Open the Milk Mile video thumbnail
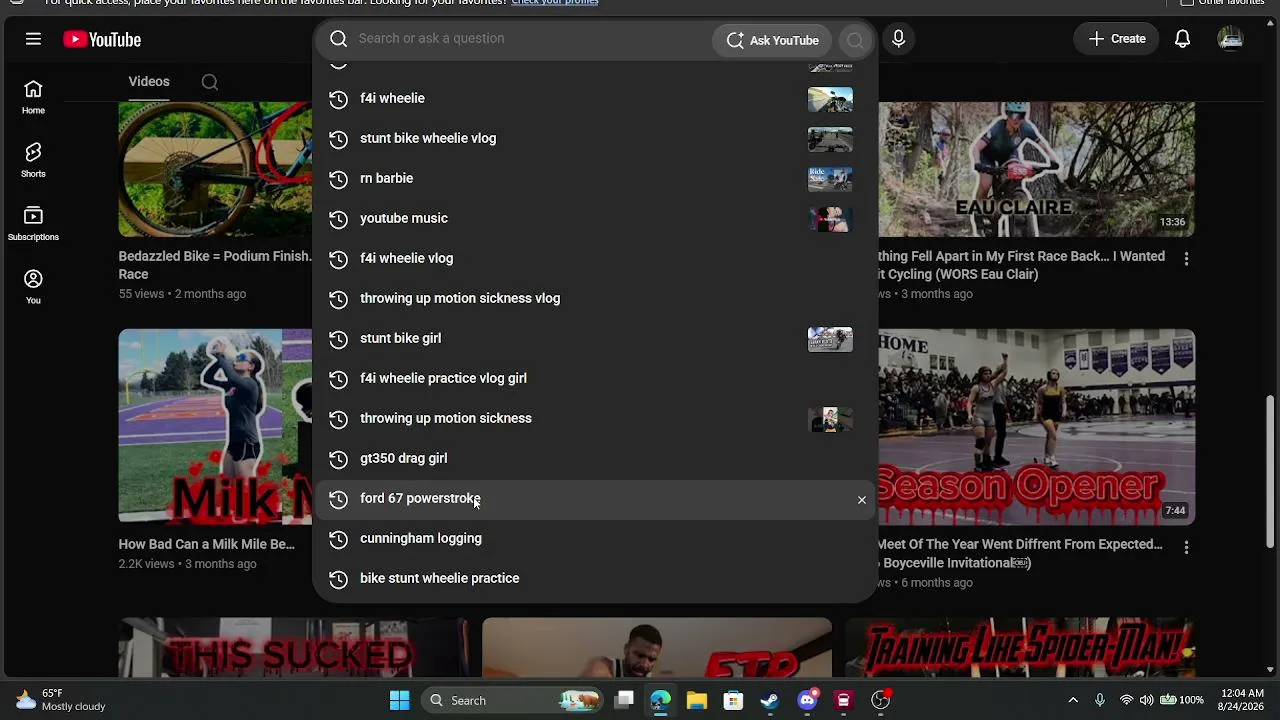1280x720 pixels. pyautogui.click(x=215, y=426)
